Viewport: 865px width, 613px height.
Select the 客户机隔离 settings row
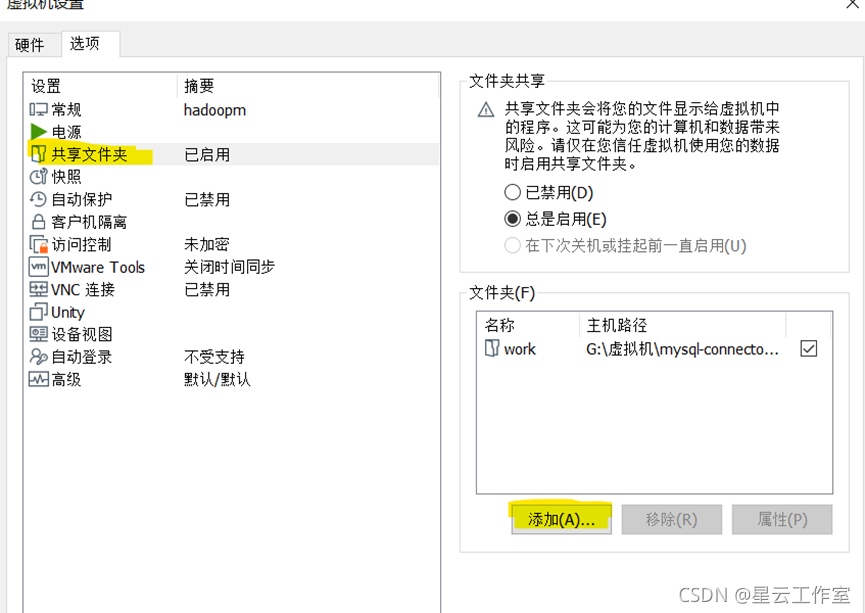[x=233, y=222]
